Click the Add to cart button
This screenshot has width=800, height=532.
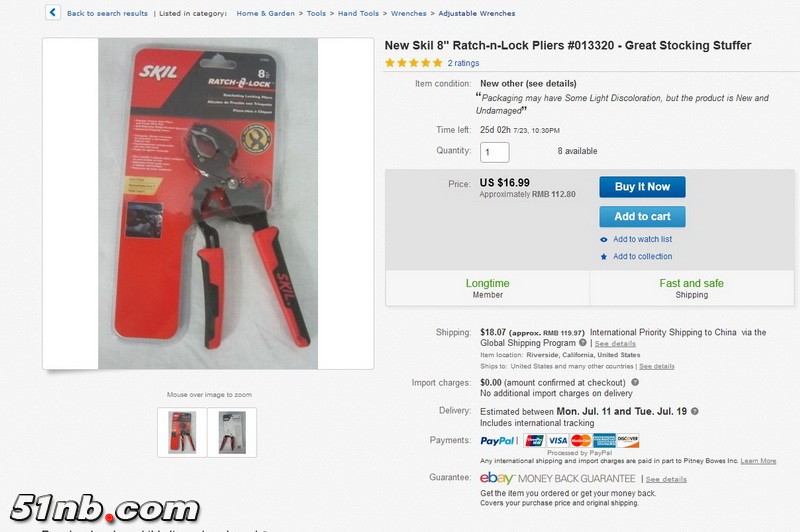(x=642, y=216)
